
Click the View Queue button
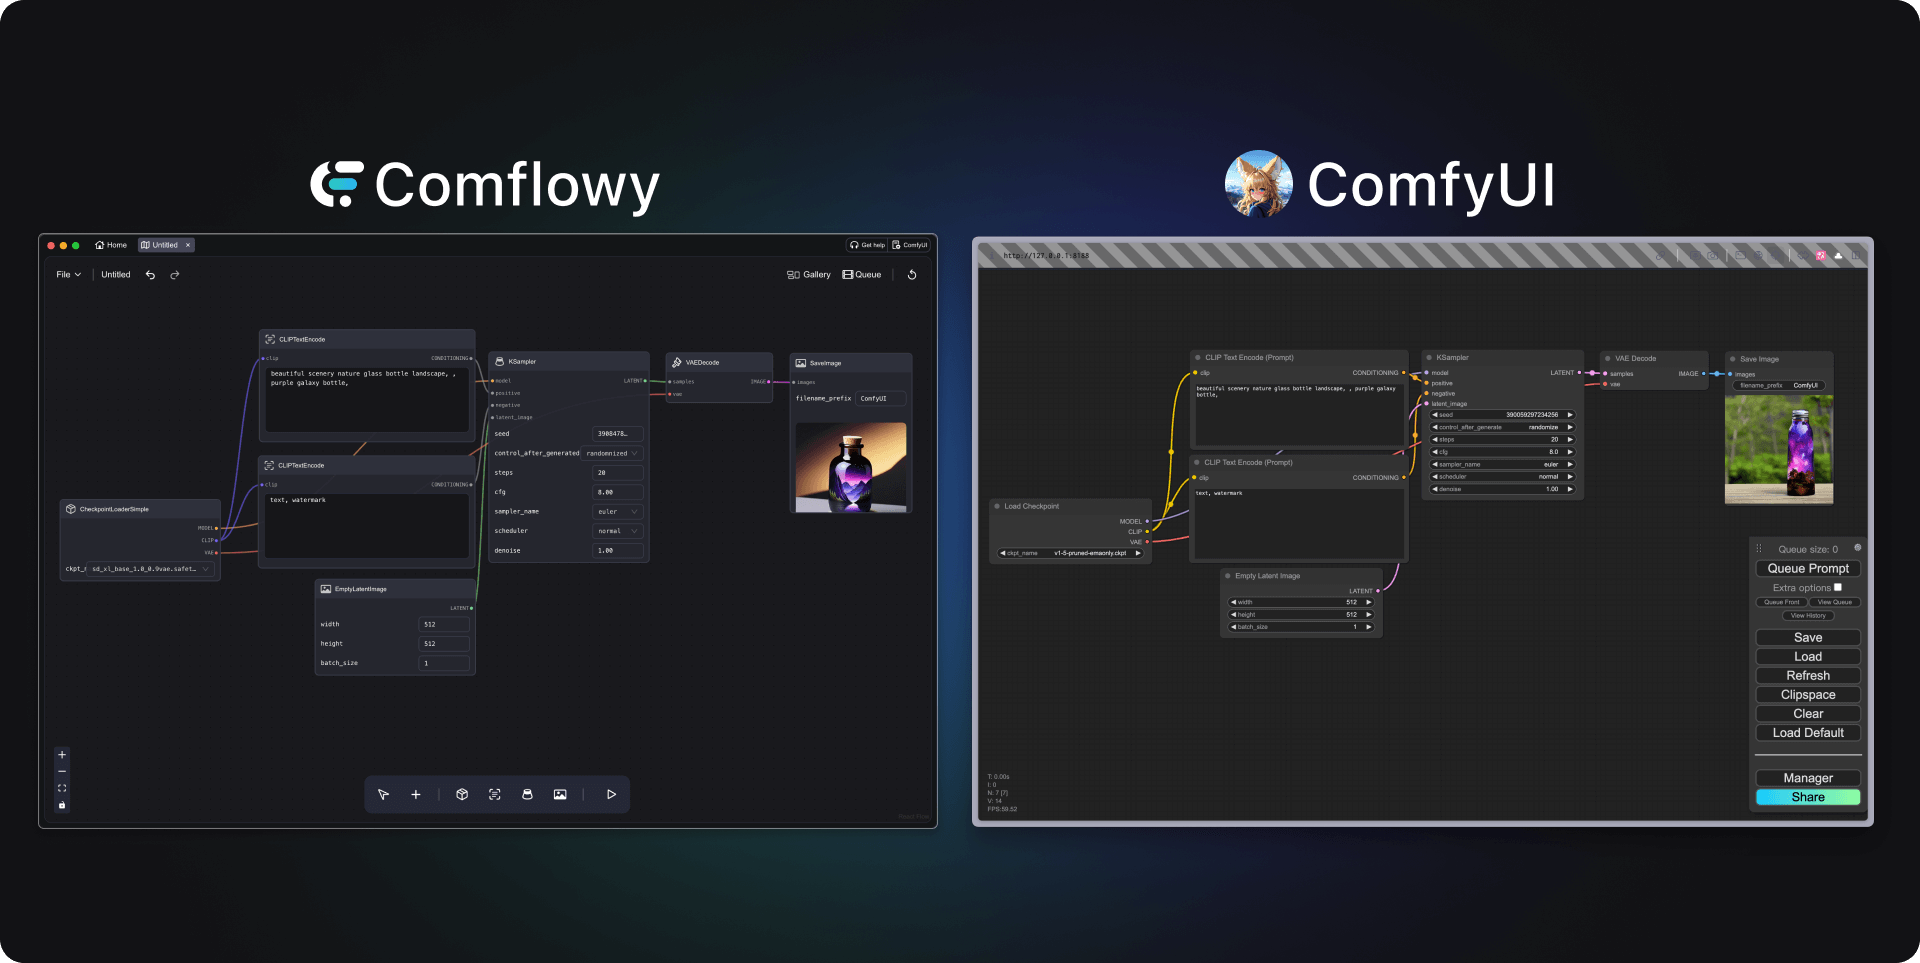pyautogui.click(x=1835, y=602)
